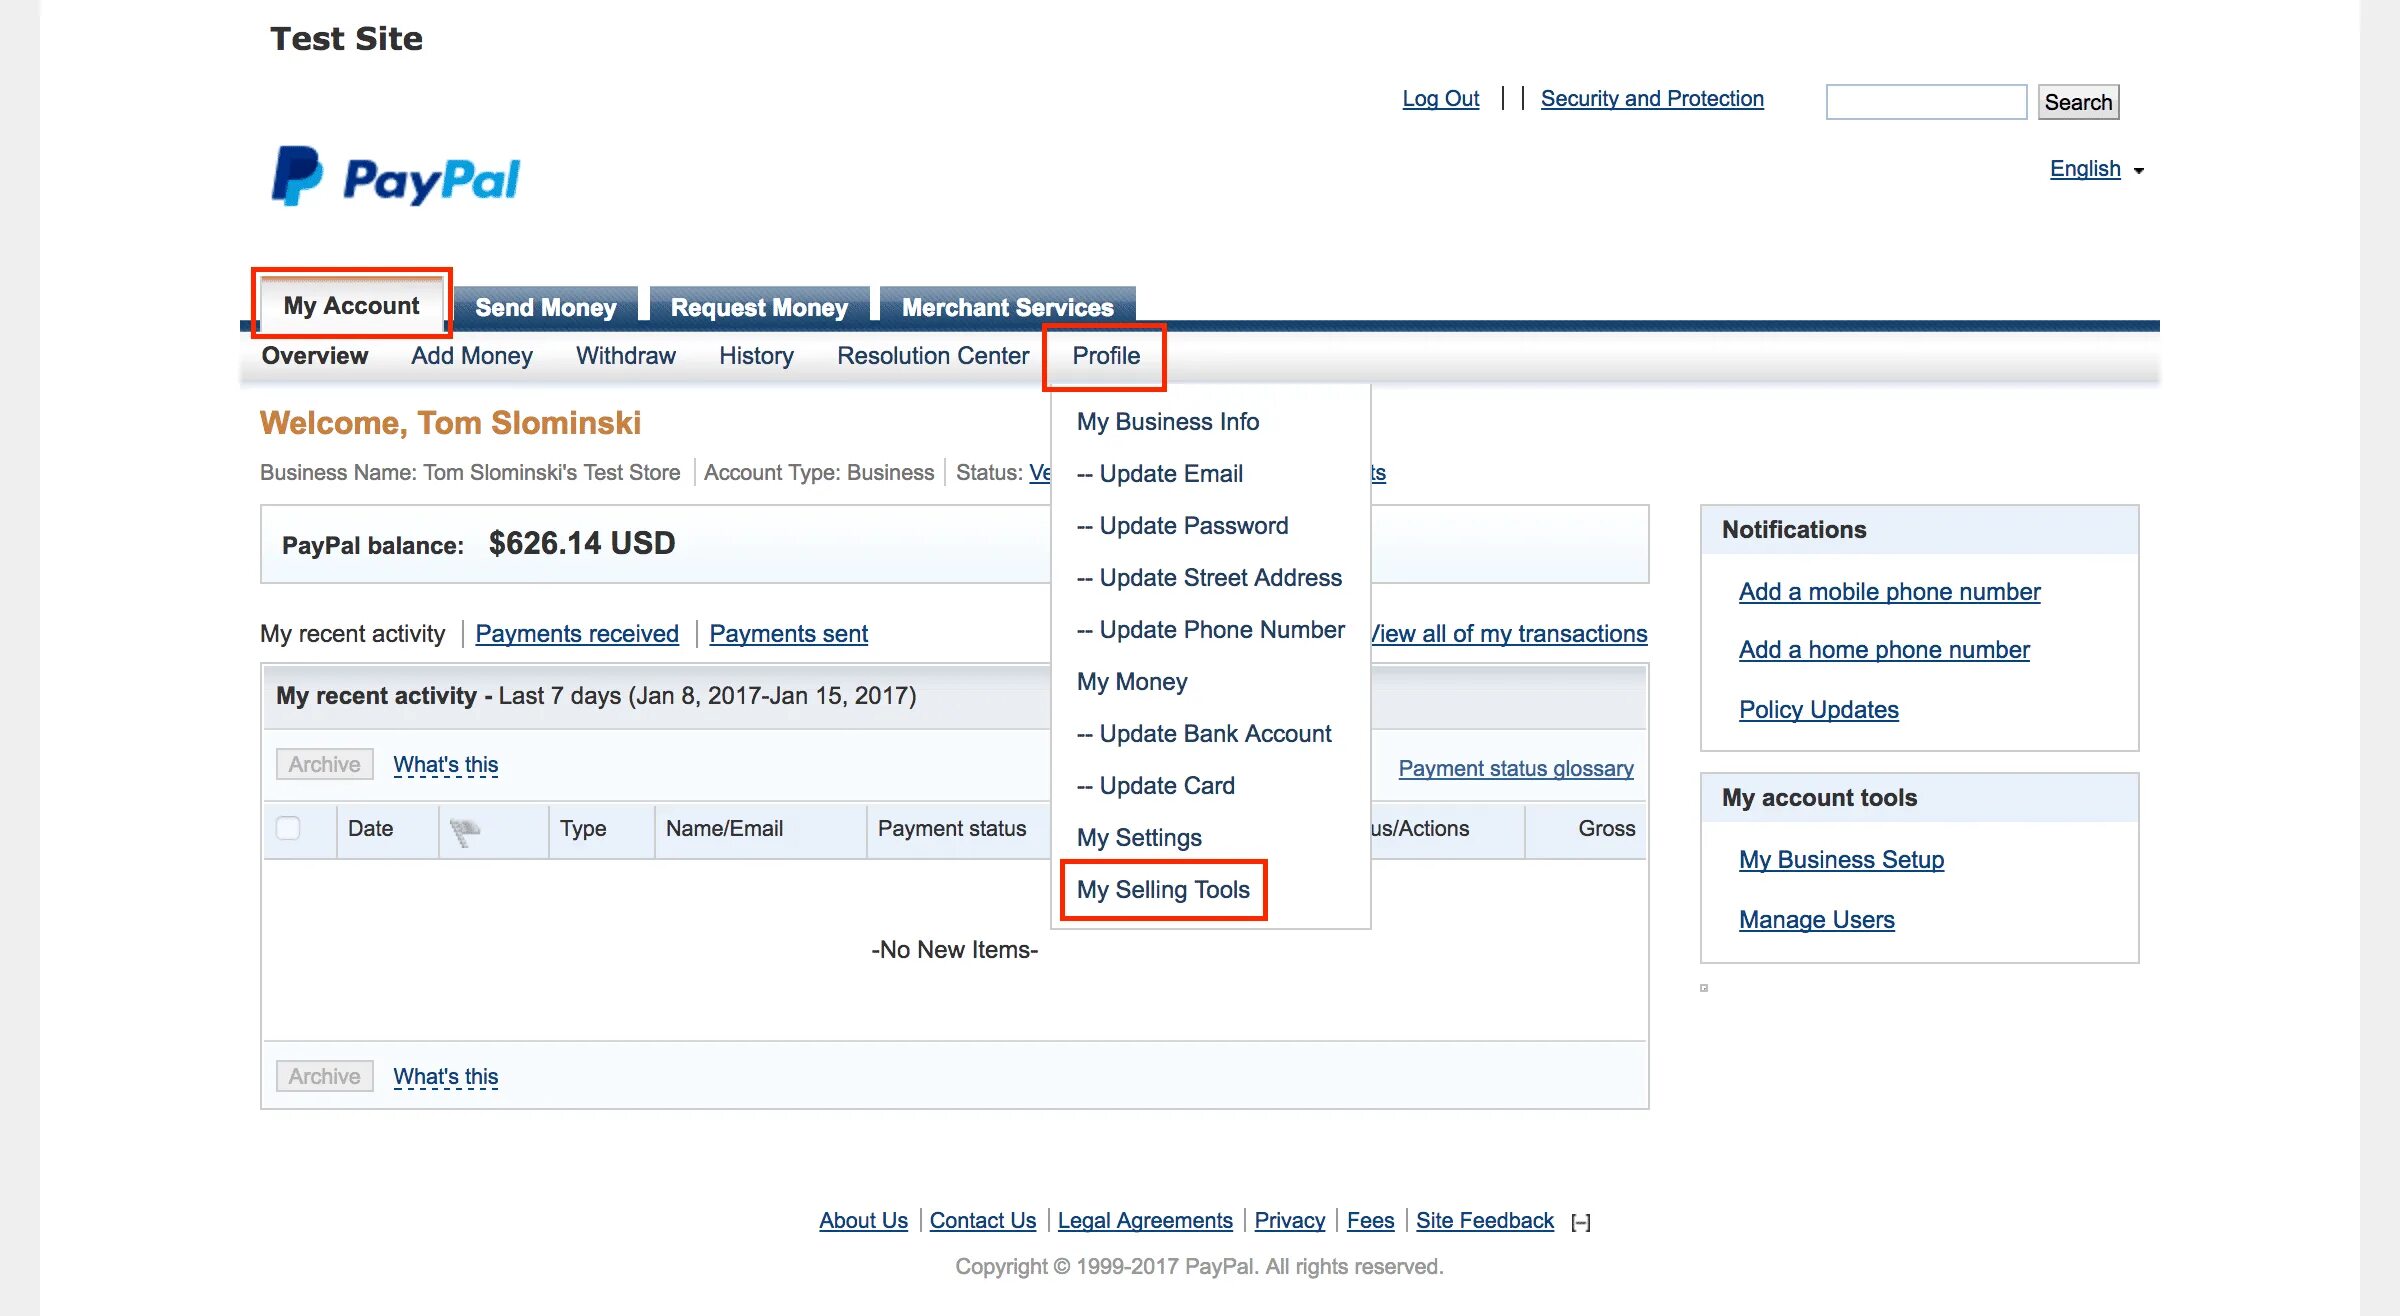Click the PayPal logo
Screen dimensions: 2400x1316
tap(396, 178)
